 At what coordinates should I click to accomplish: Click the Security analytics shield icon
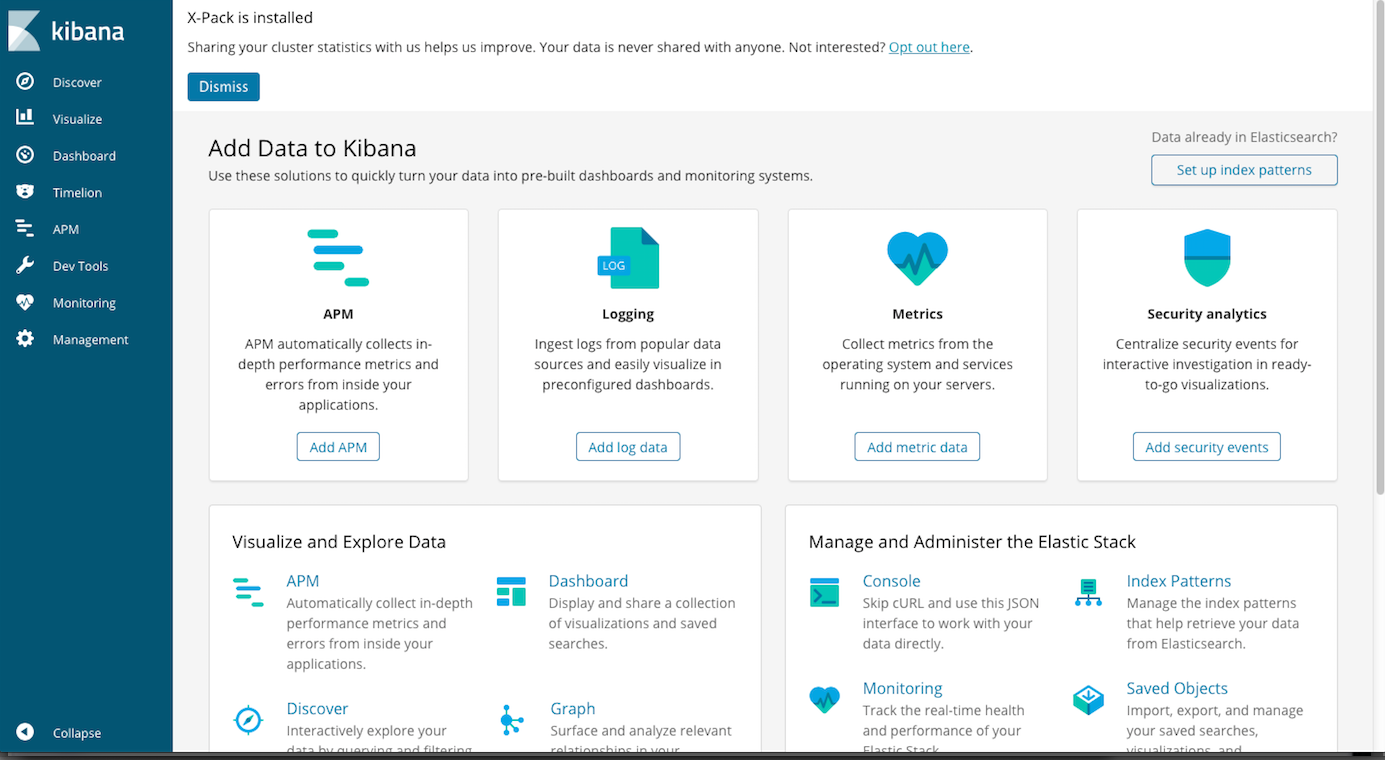pyautogui.click(x=1207, y=258)
